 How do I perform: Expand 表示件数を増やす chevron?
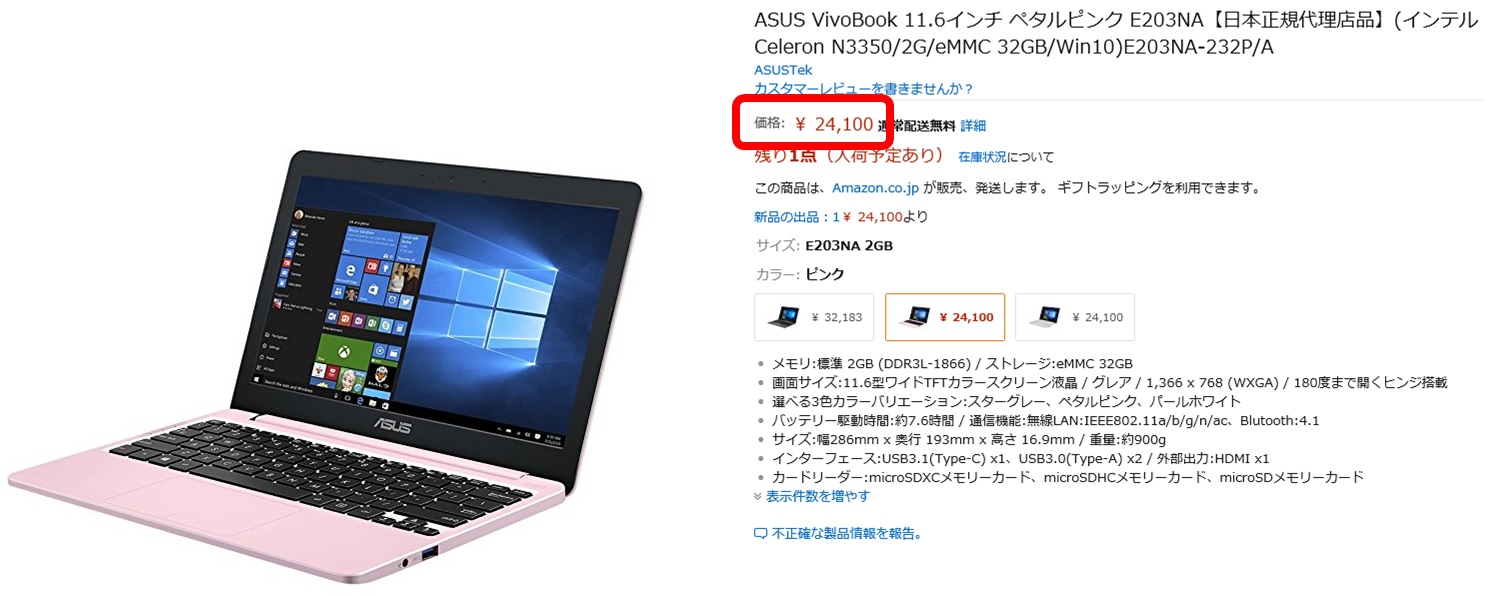(x=758, y=496)
